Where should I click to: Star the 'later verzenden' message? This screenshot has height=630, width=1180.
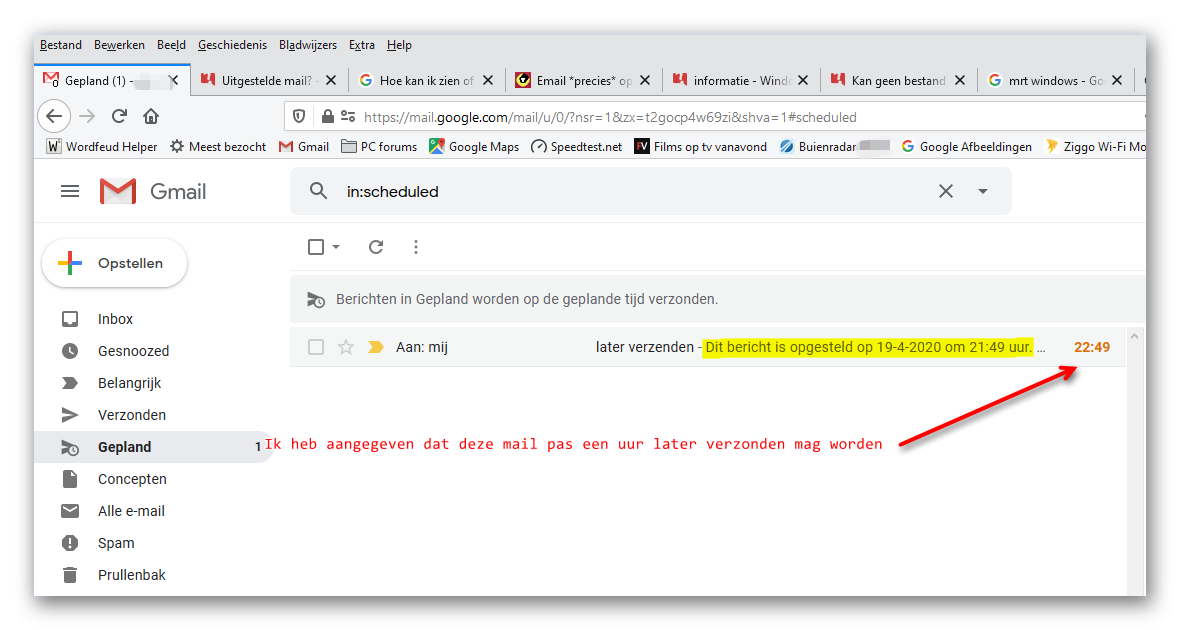pyautogui.click(x=346, y=347)
